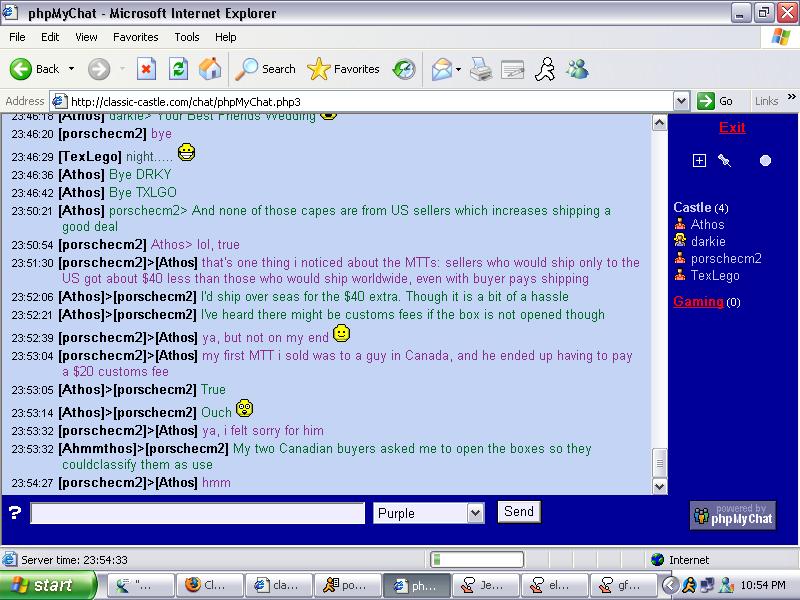Click the user icon next to porschecm2
800x600 pixels.
680,258
